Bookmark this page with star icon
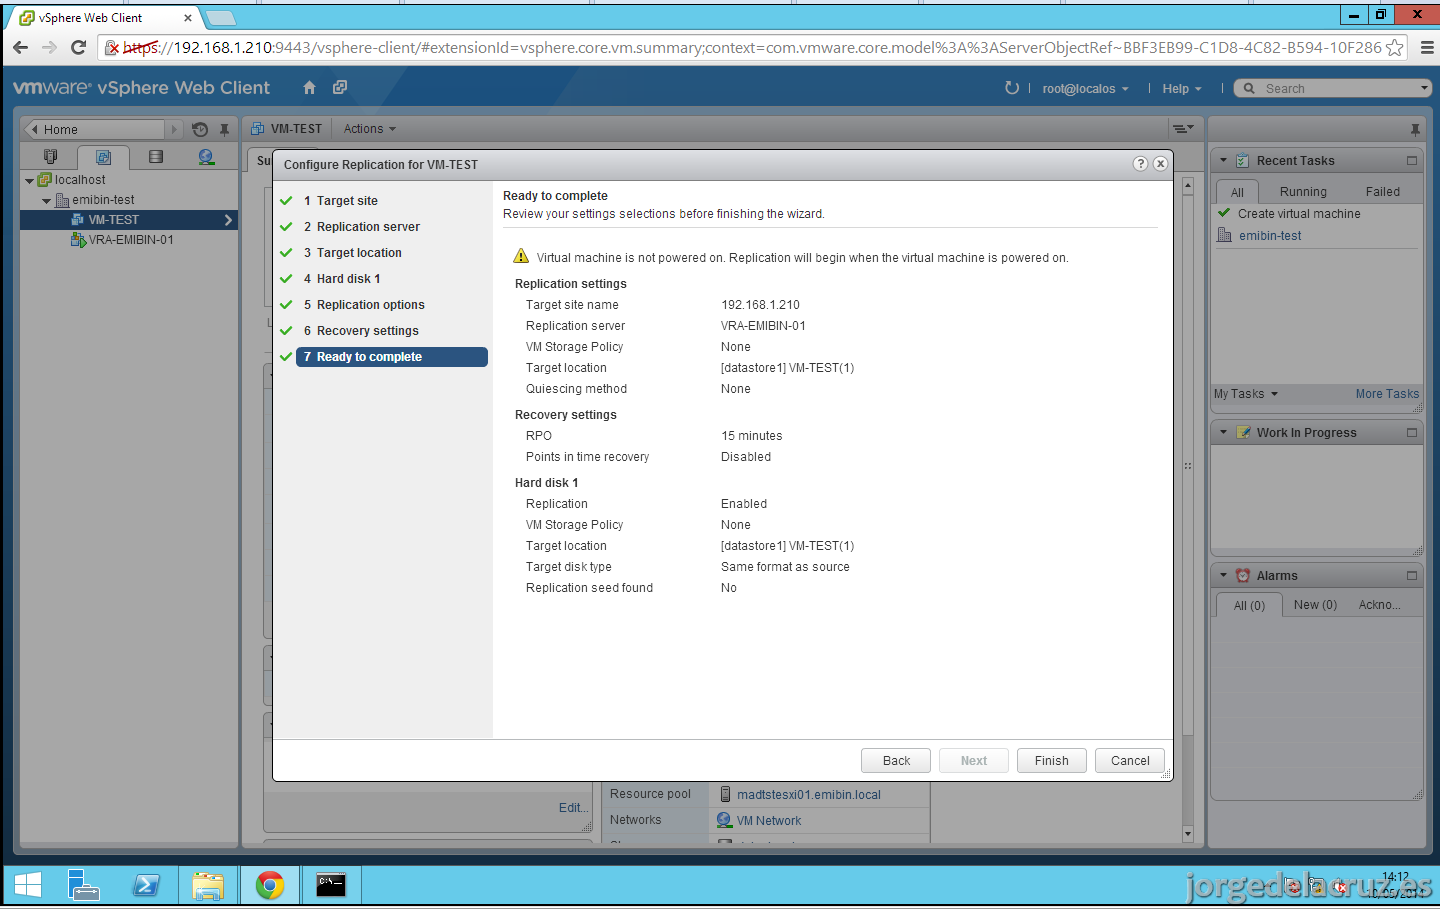This screenshot has width=1440, height=910. click(1394, 47)
